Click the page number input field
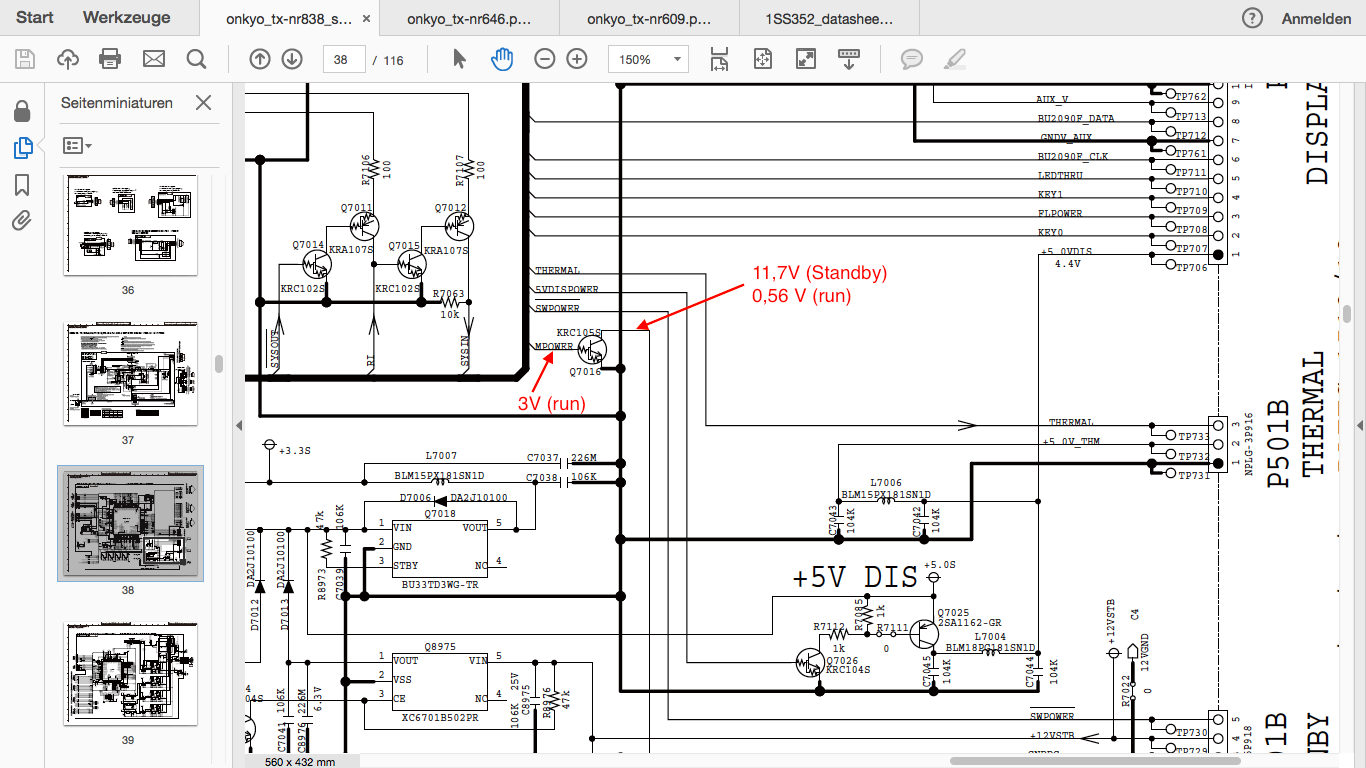This screenshot has height=768, width=1366. point(344,60)
